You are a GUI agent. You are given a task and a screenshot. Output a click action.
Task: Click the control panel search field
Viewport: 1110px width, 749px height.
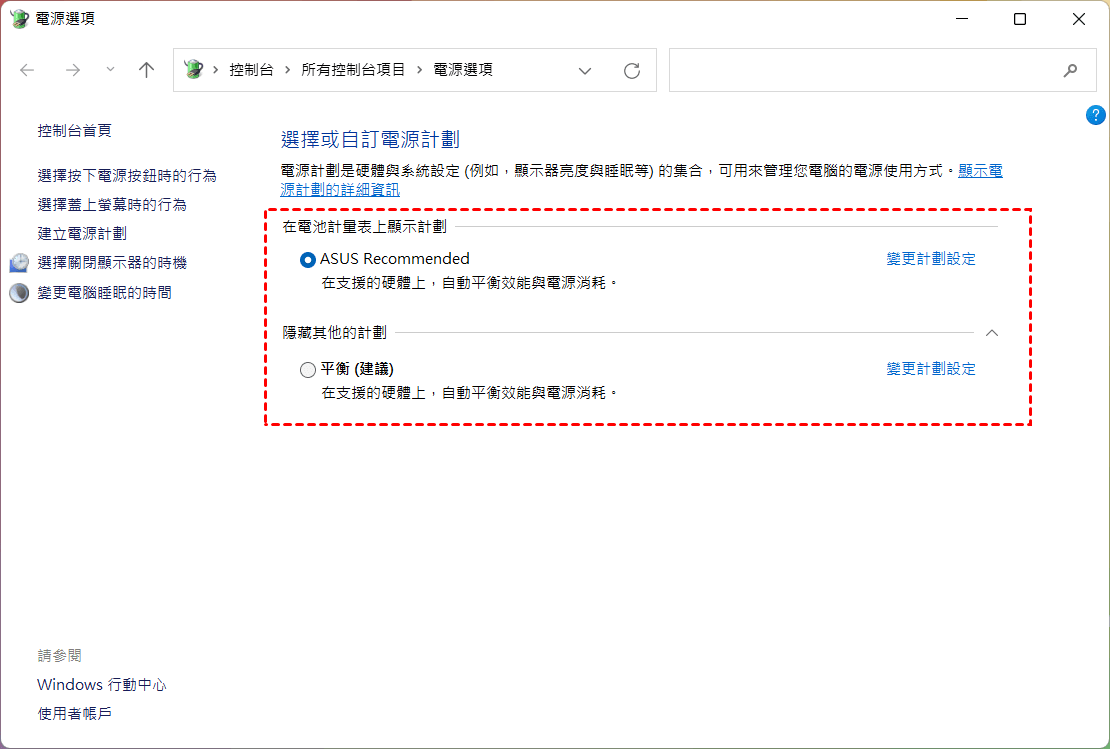coord(860,70)
